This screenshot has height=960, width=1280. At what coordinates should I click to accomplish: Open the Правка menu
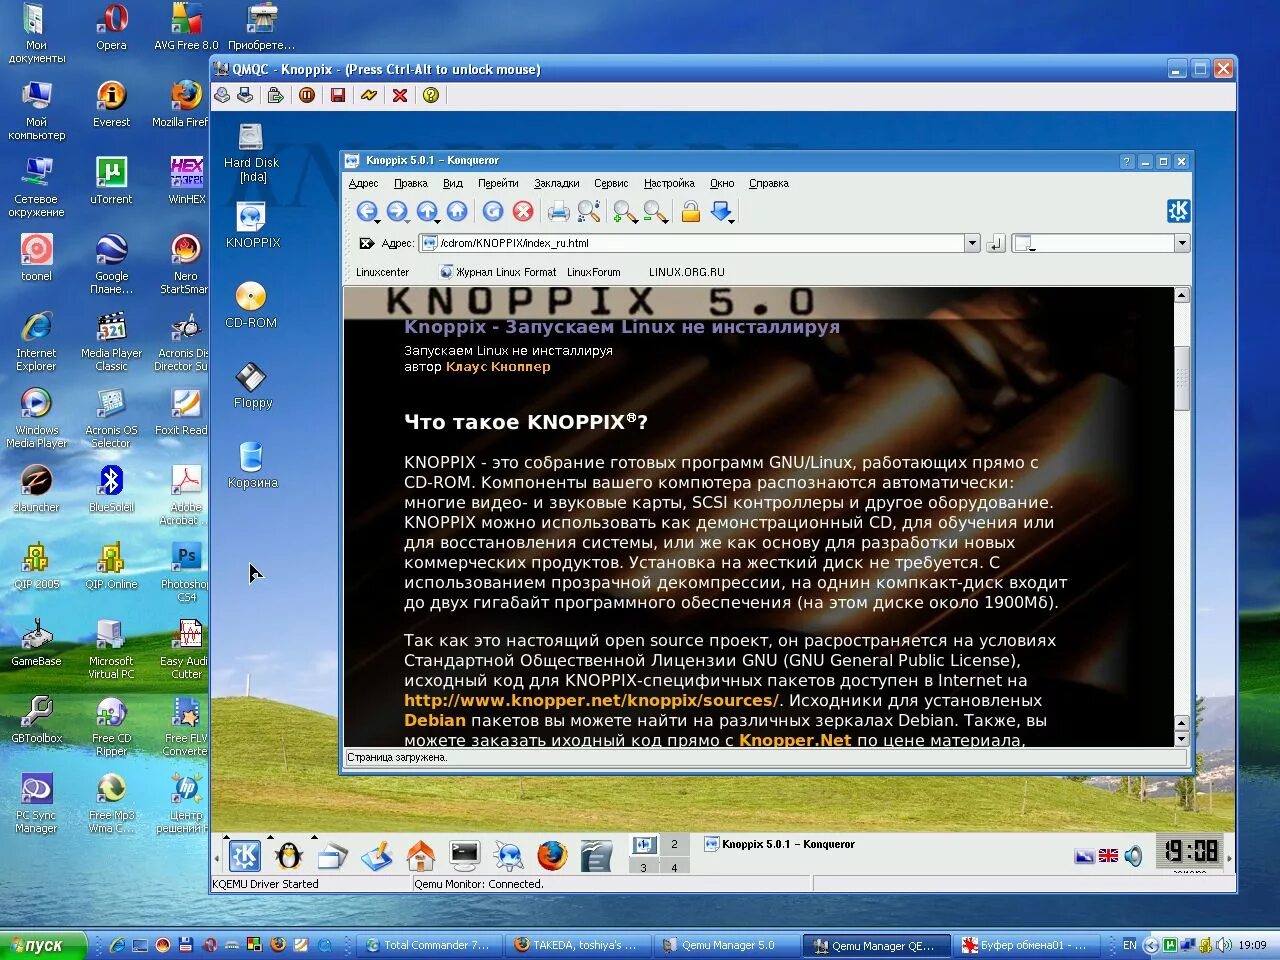410,183
